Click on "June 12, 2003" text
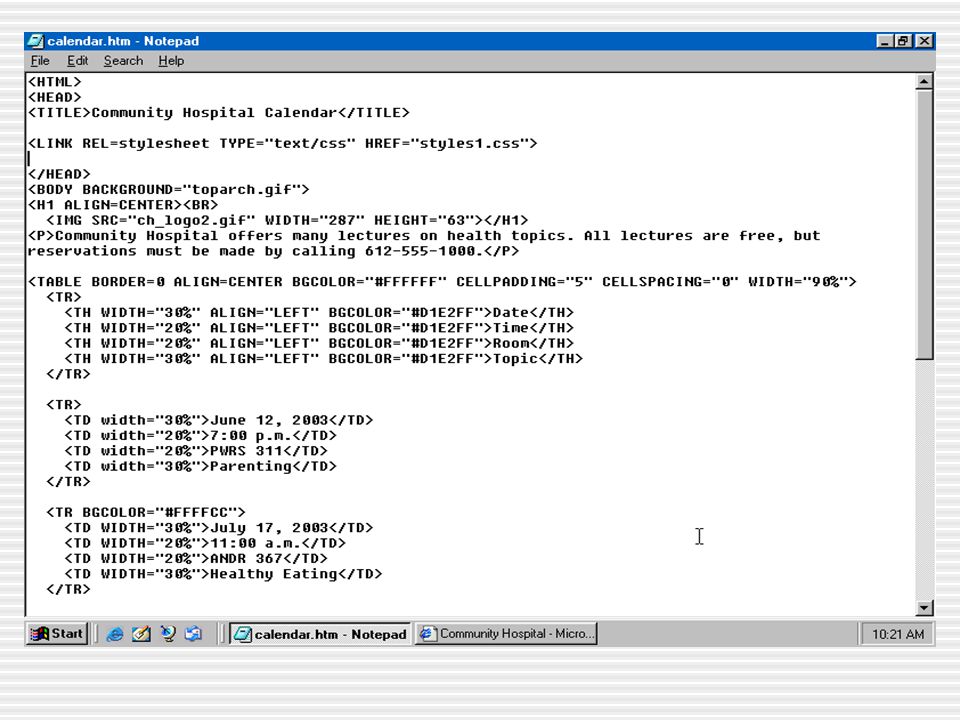The height and width of the screenshot is (720, 960). (x=269, y=421)
